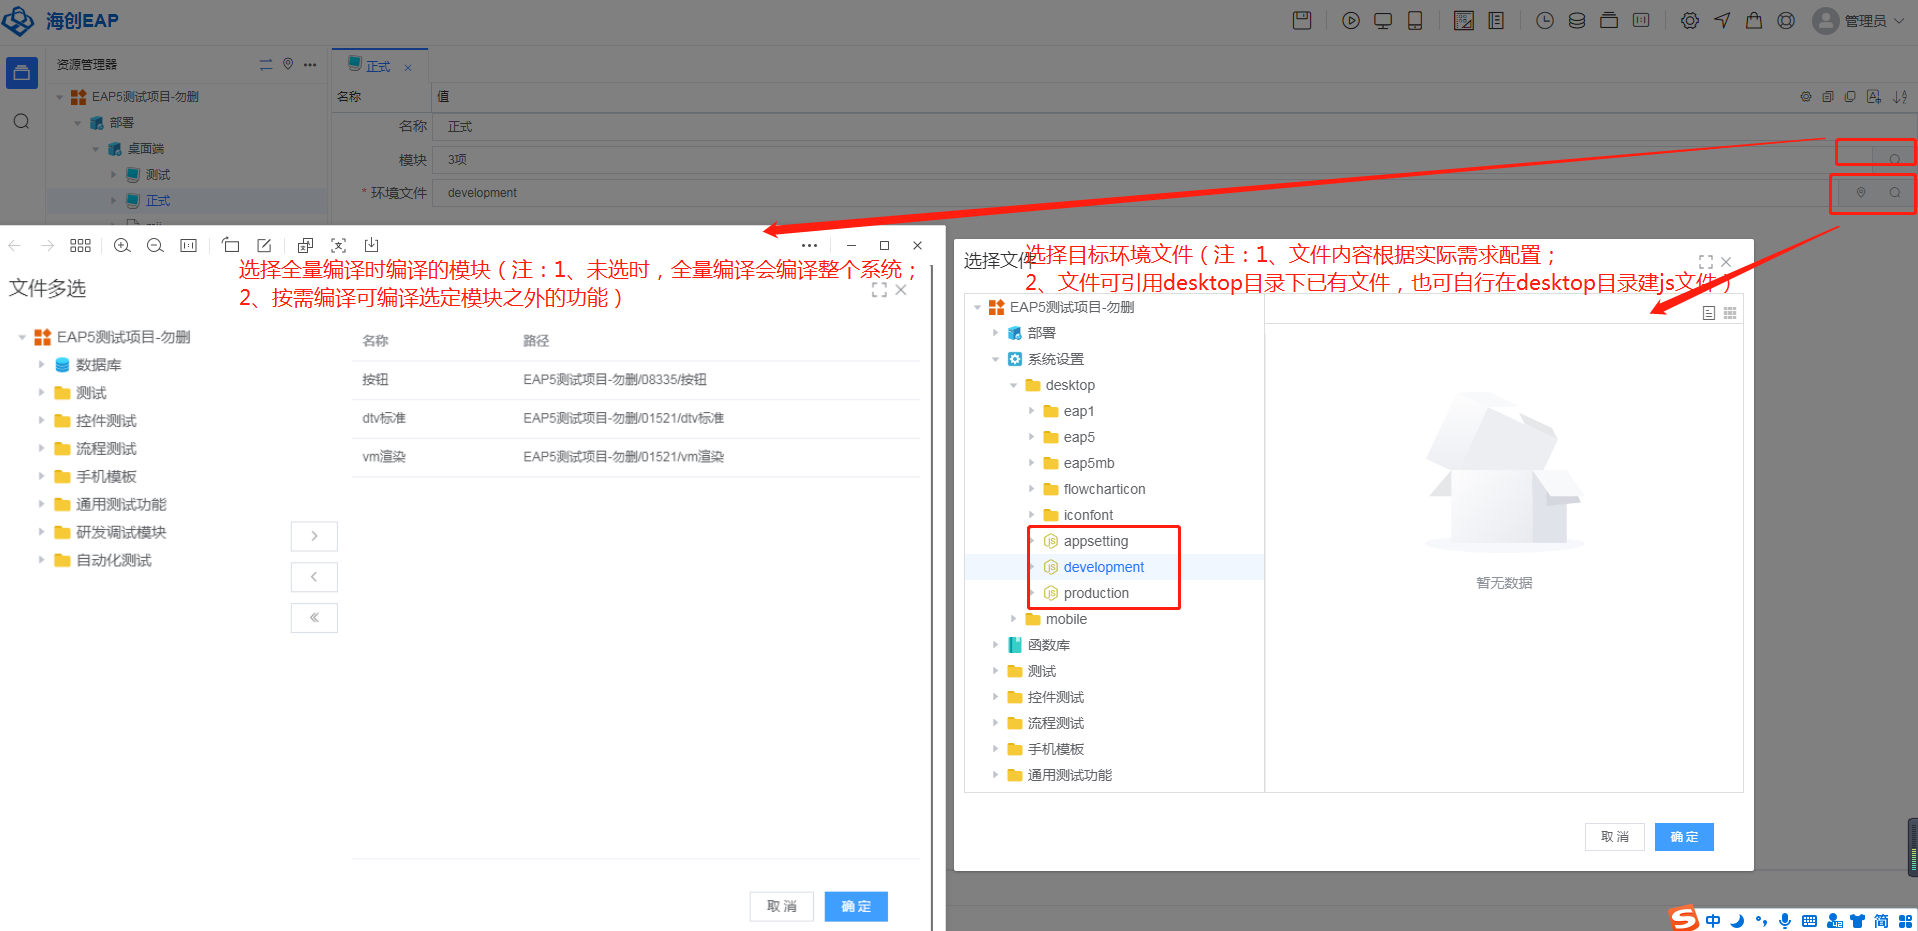This screenshot has width=1918, height=931.
Task: Click the run play icon in header
Action: [1350, 21]
